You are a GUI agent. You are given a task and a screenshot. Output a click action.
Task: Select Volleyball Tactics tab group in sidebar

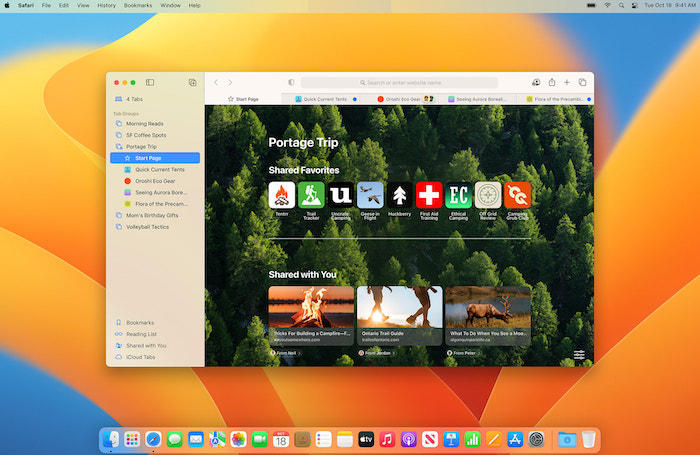coord(150,226)
